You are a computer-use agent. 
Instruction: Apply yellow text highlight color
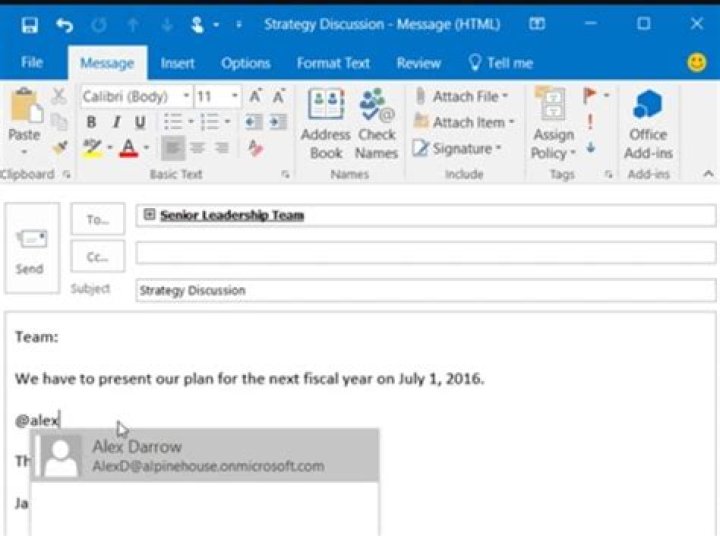click(92, 148)
